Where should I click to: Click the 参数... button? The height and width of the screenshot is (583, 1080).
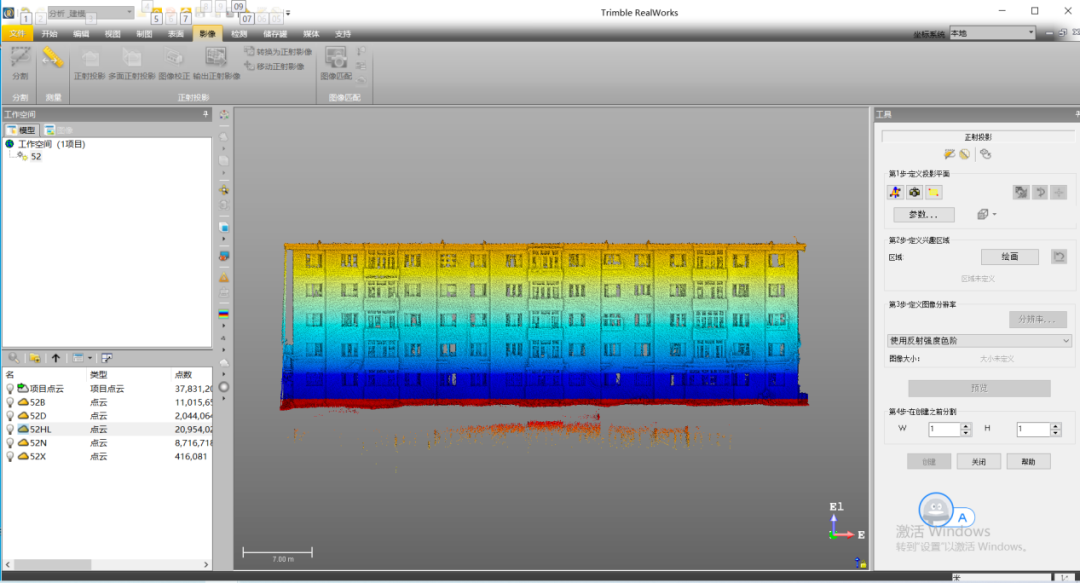924,214
